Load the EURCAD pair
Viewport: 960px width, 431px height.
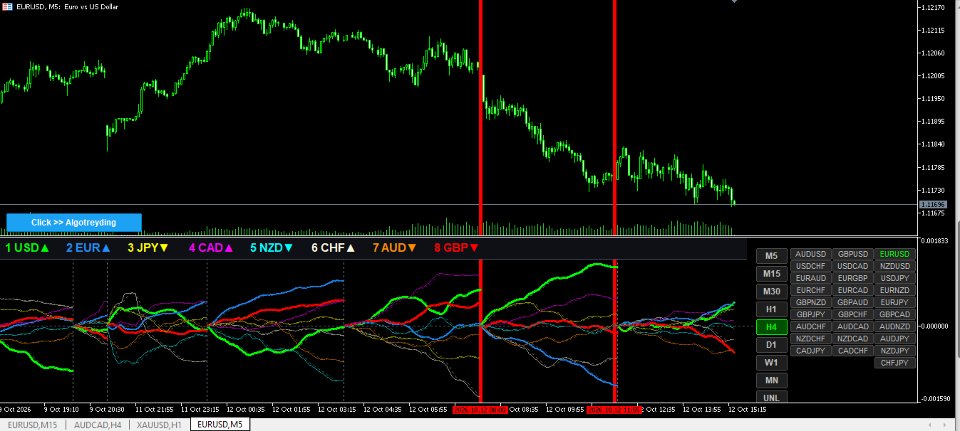(853, 290)
